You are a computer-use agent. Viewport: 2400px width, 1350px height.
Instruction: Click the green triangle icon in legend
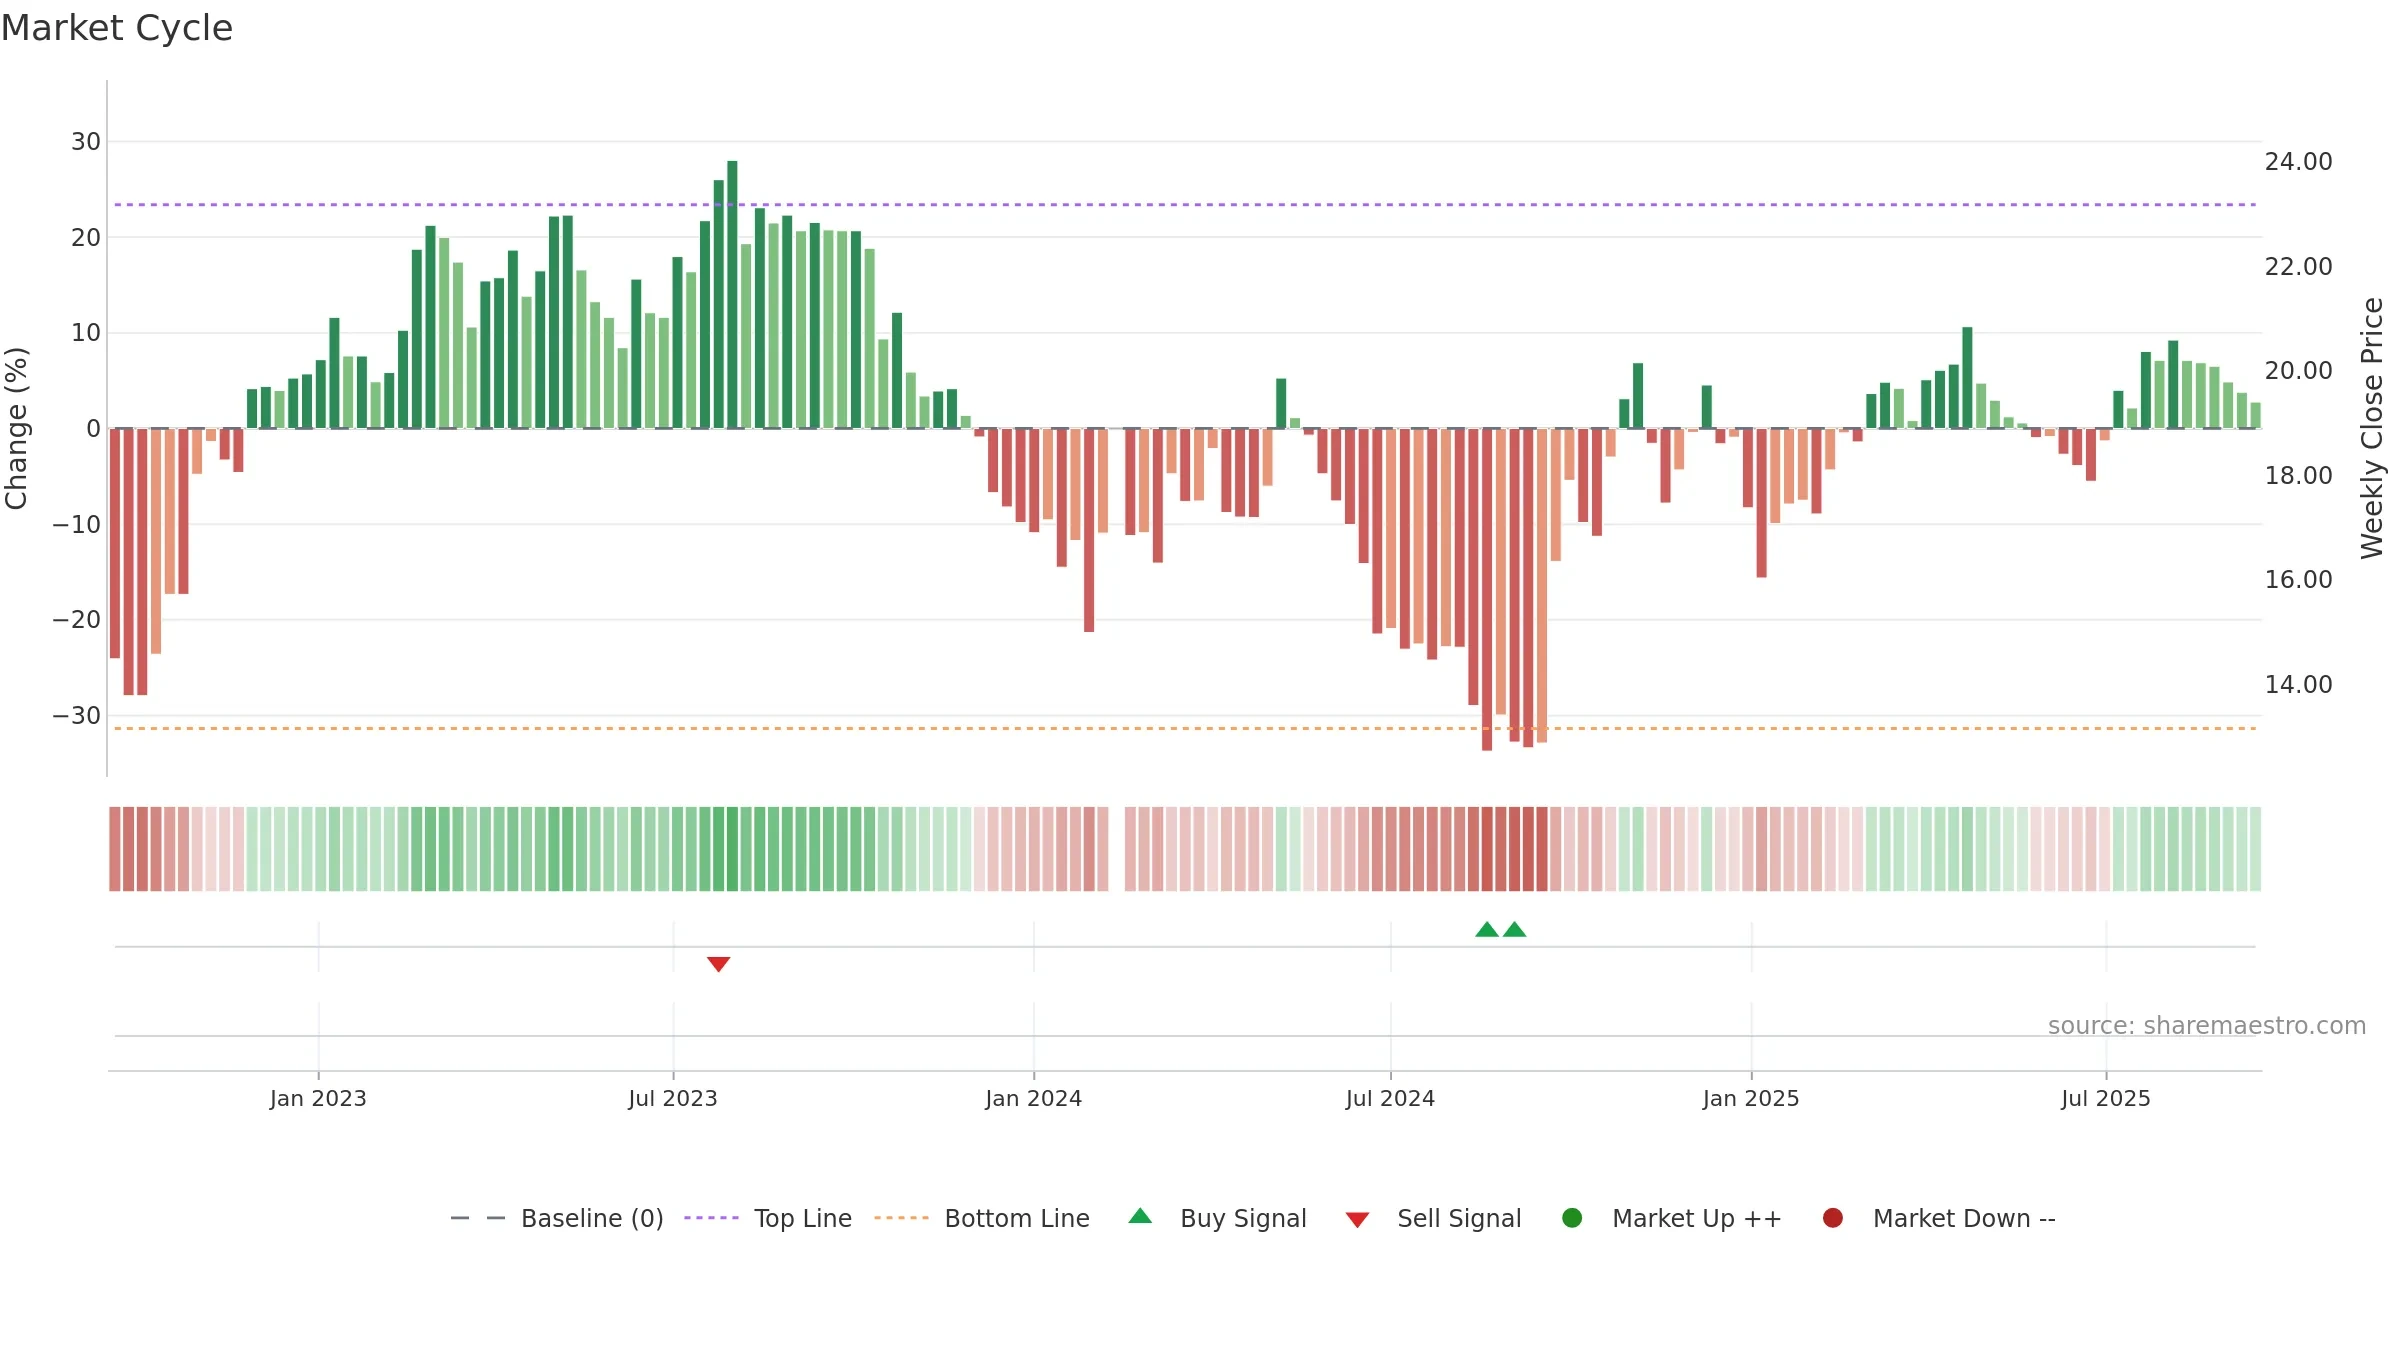pyautogui.click(x=1140, y=1216)
